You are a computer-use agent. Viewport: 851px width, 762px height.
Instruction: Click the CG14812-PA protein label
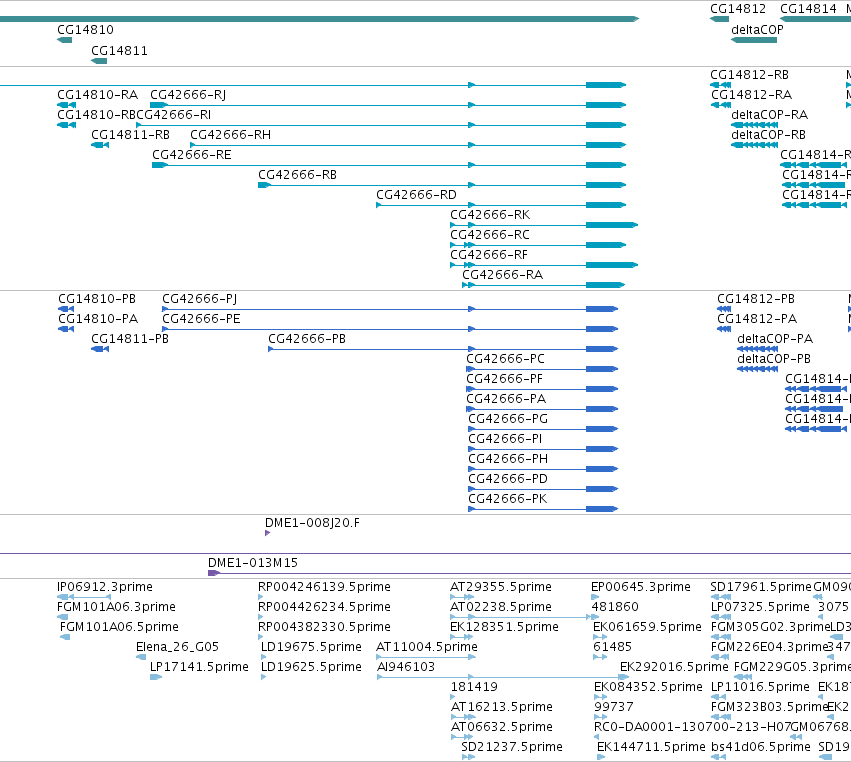(757, 319)
